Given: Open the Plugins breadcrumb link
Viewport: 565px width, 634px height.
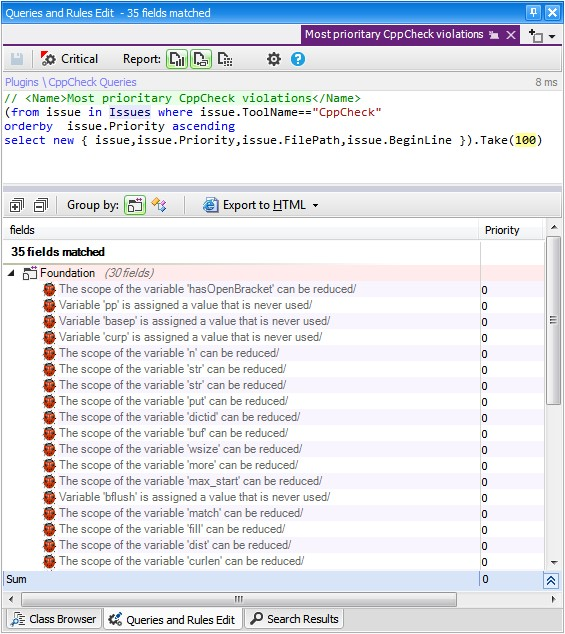Looking at the screenshot, I should [21, 82].
